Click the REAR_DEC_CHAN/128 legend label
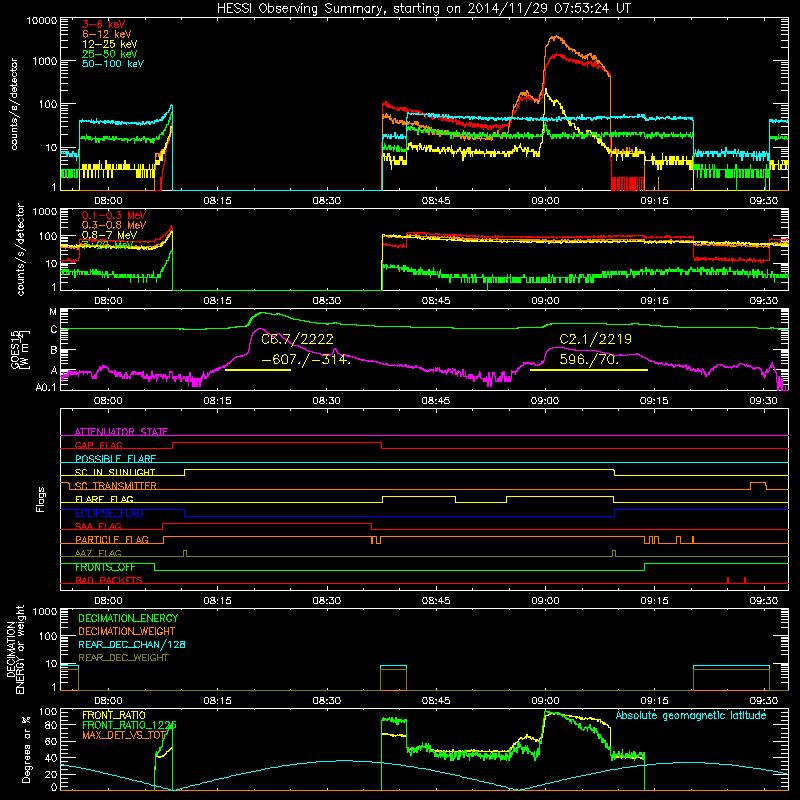This screenshot has width=800, height=800. (x=132, y=645)
